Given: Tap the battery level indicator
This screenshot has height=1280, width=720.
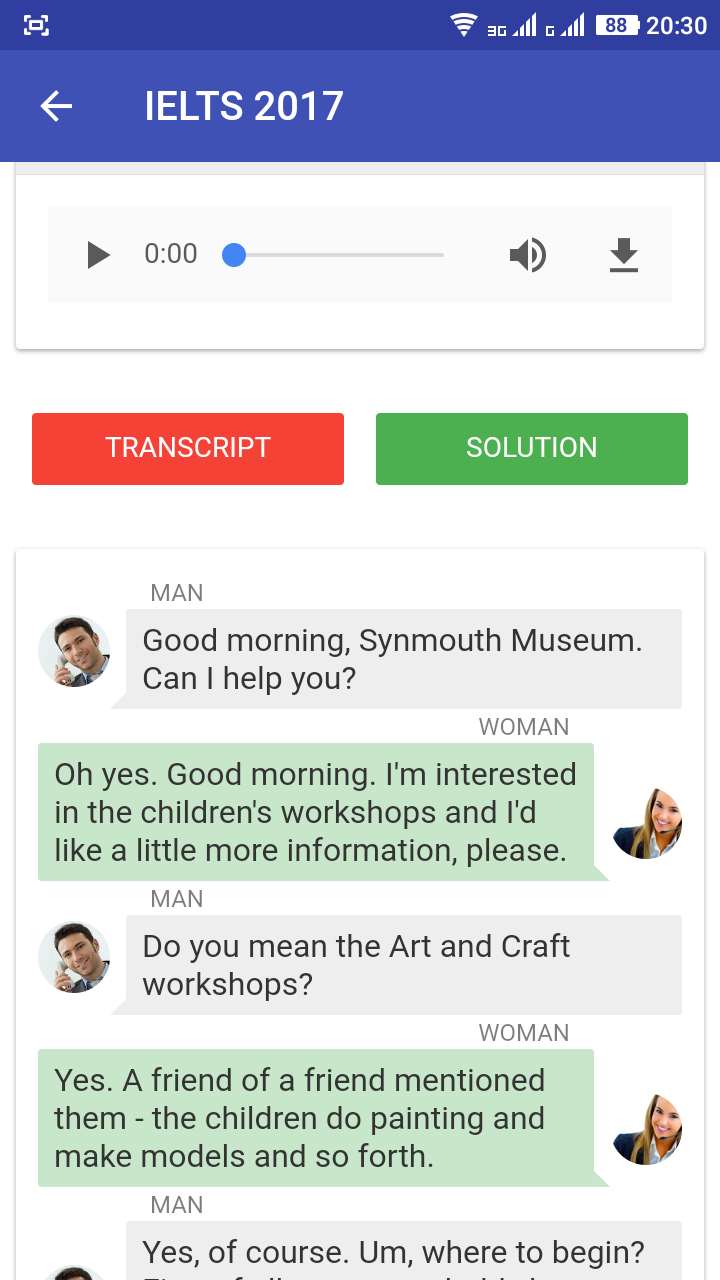Looking at the screenshot, I should [x=616, y=25].
